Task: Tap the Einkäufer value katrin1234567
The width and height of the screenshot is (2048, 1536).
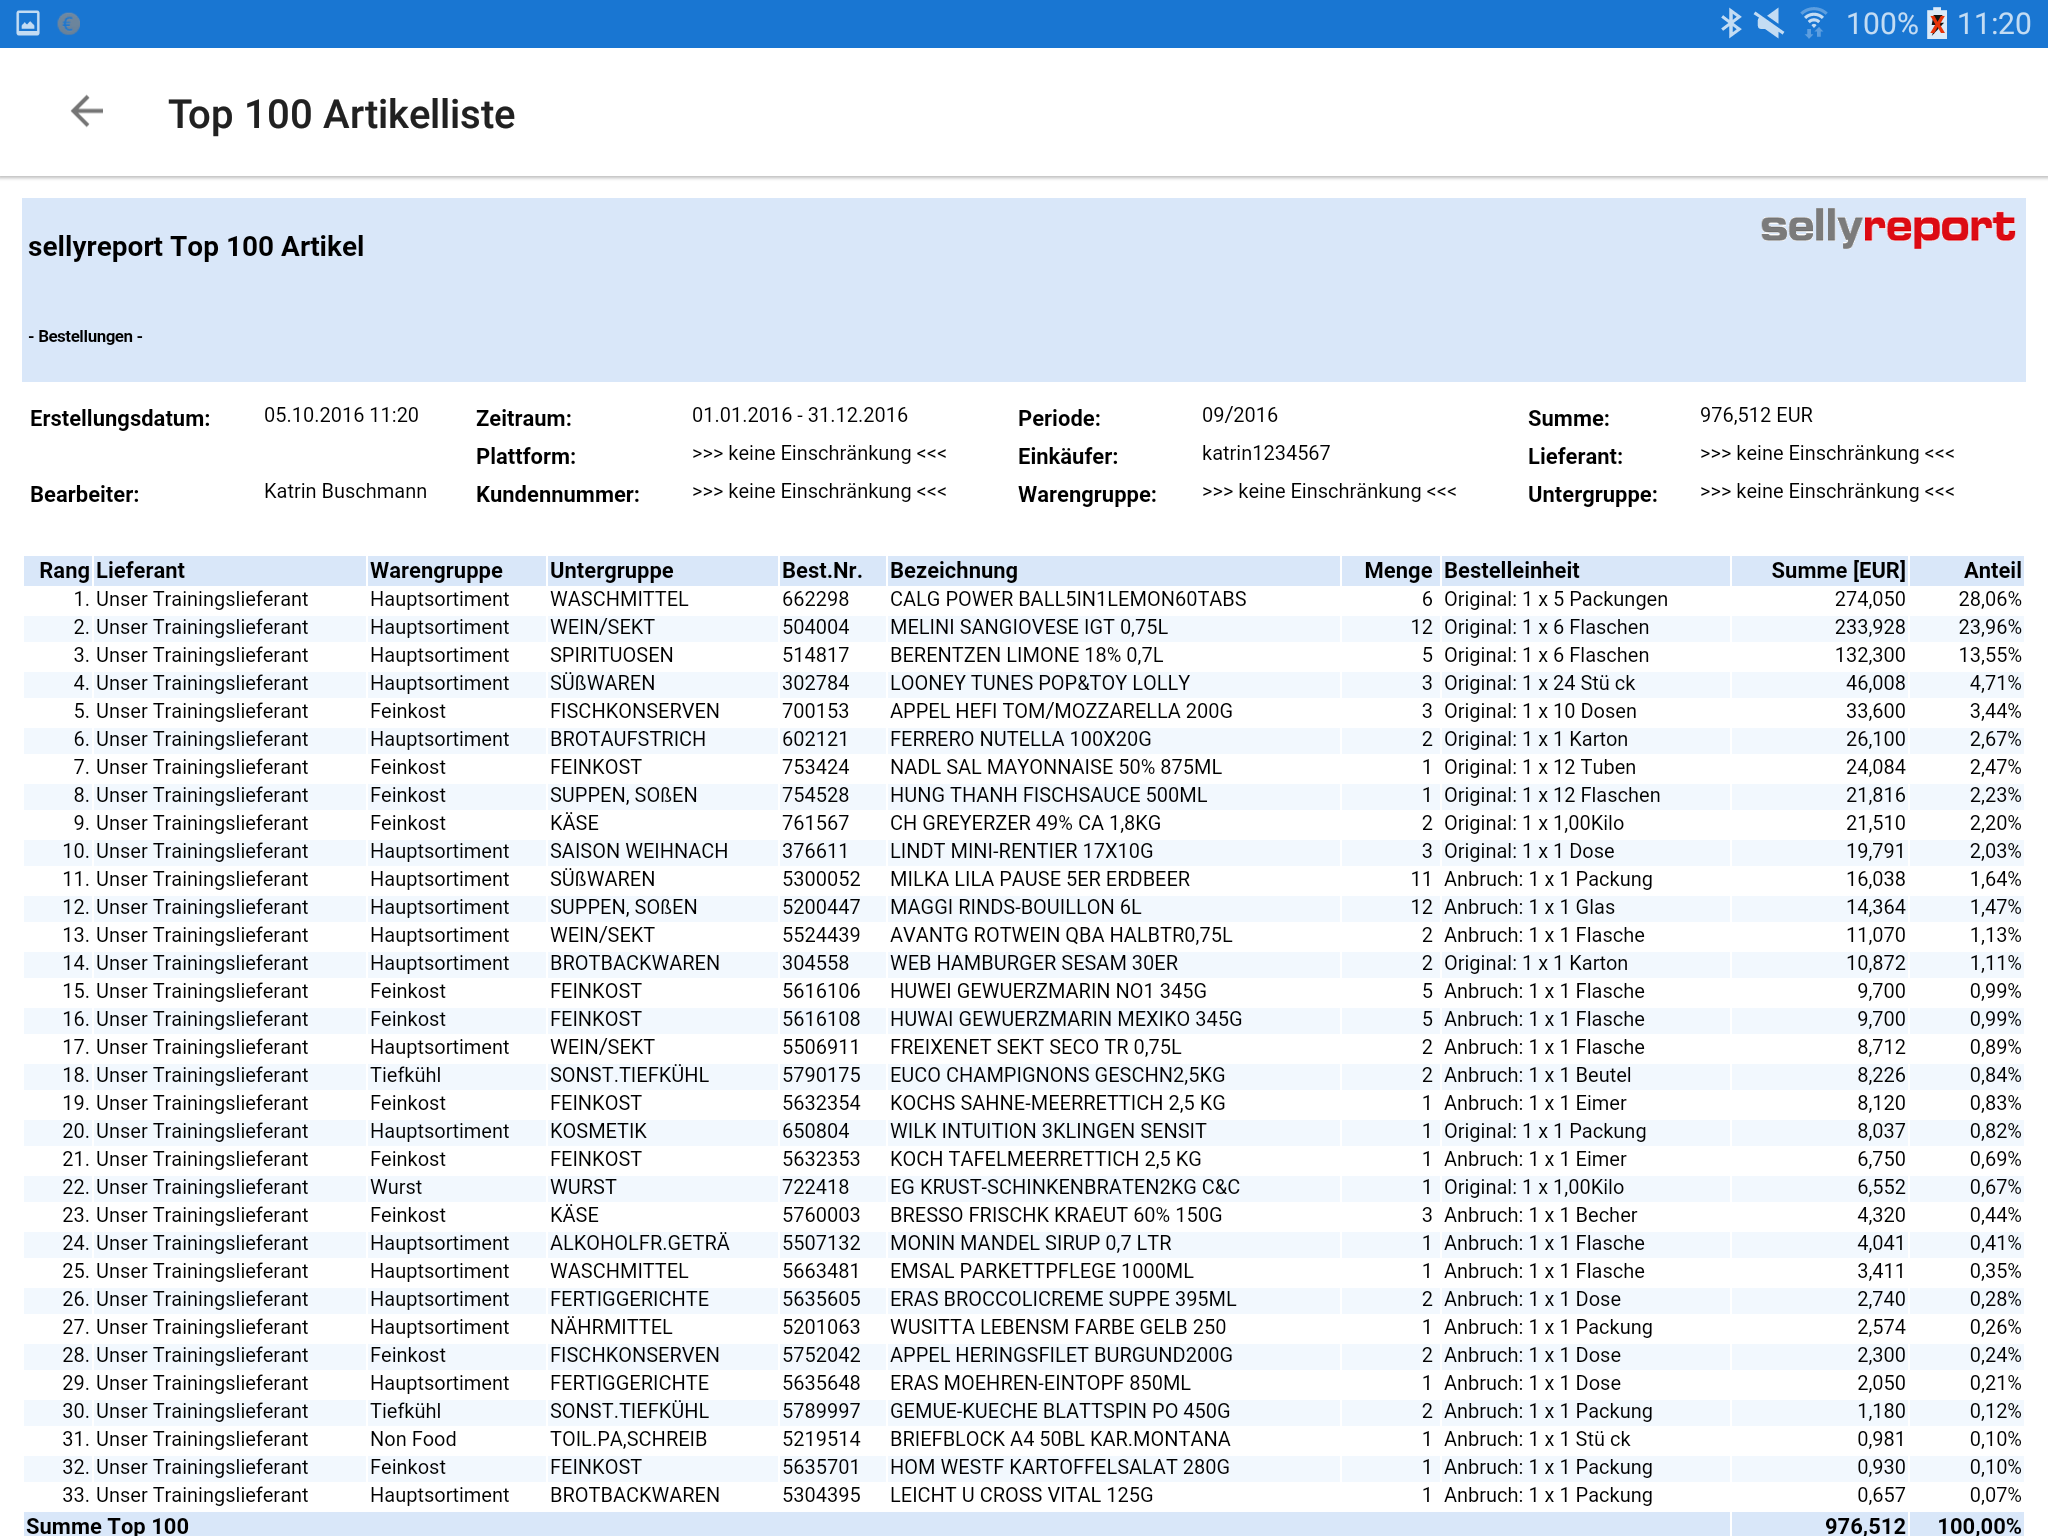Action: tap(1265, 453)
